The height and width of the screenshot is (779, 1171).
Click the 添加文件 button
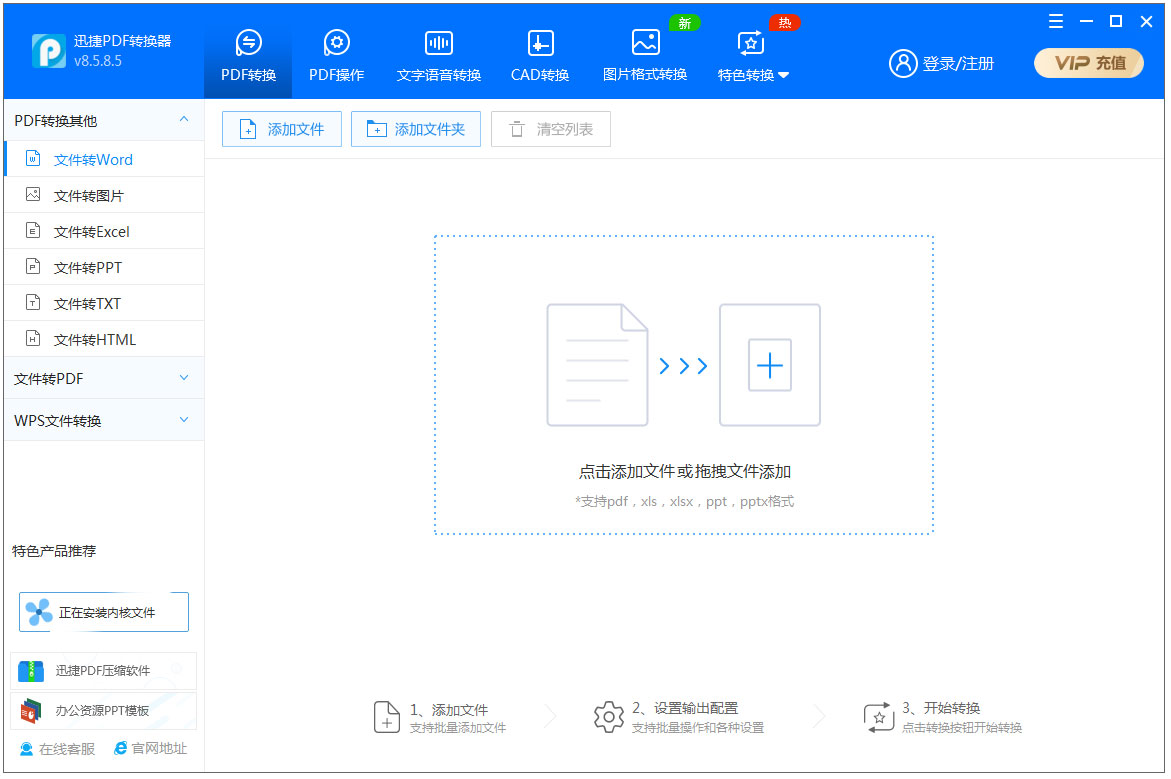click(281, 128)
